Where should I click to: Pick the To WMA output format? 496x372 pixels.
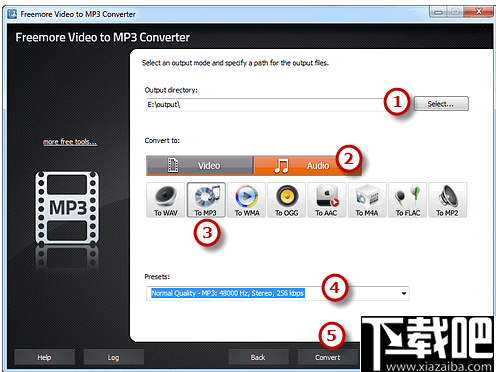[x=246, y=200]
